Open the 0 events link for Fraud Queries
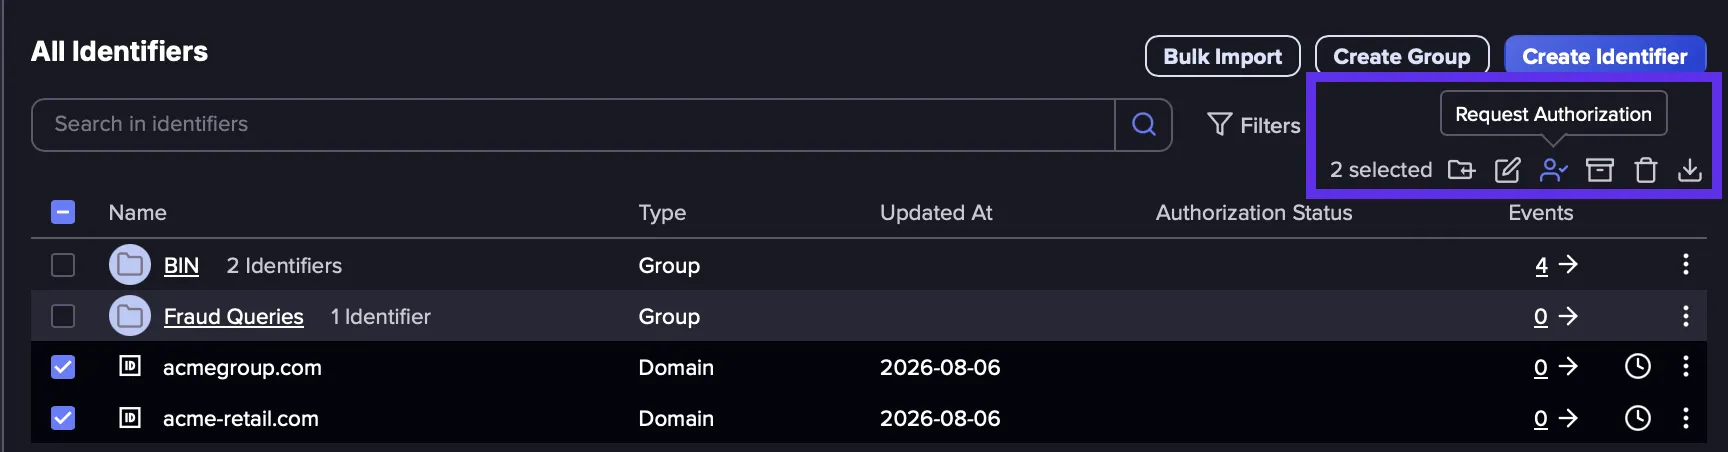1728x452 pixels. coord(1541,316)
